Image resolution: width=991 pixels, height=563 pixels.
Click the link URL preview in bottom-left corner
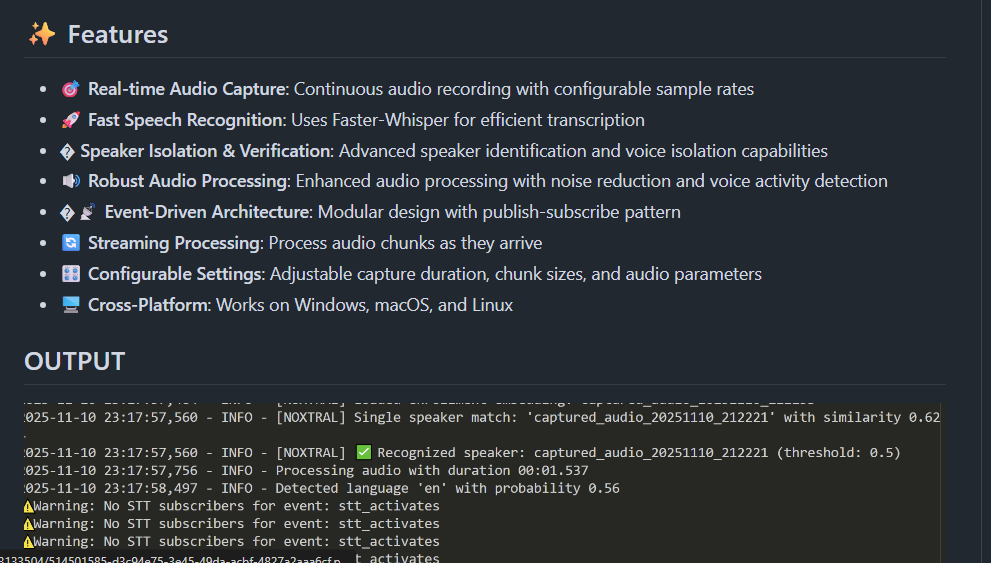click(170, 557)
